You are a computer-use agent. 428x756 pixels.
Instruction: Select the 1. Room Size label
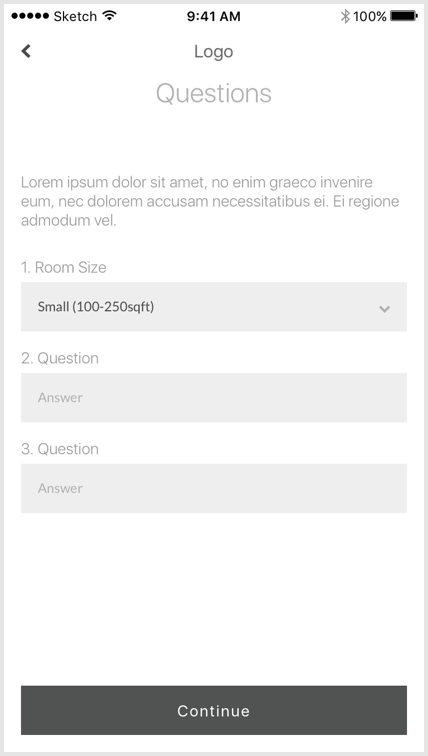click(x=64, y=267)
